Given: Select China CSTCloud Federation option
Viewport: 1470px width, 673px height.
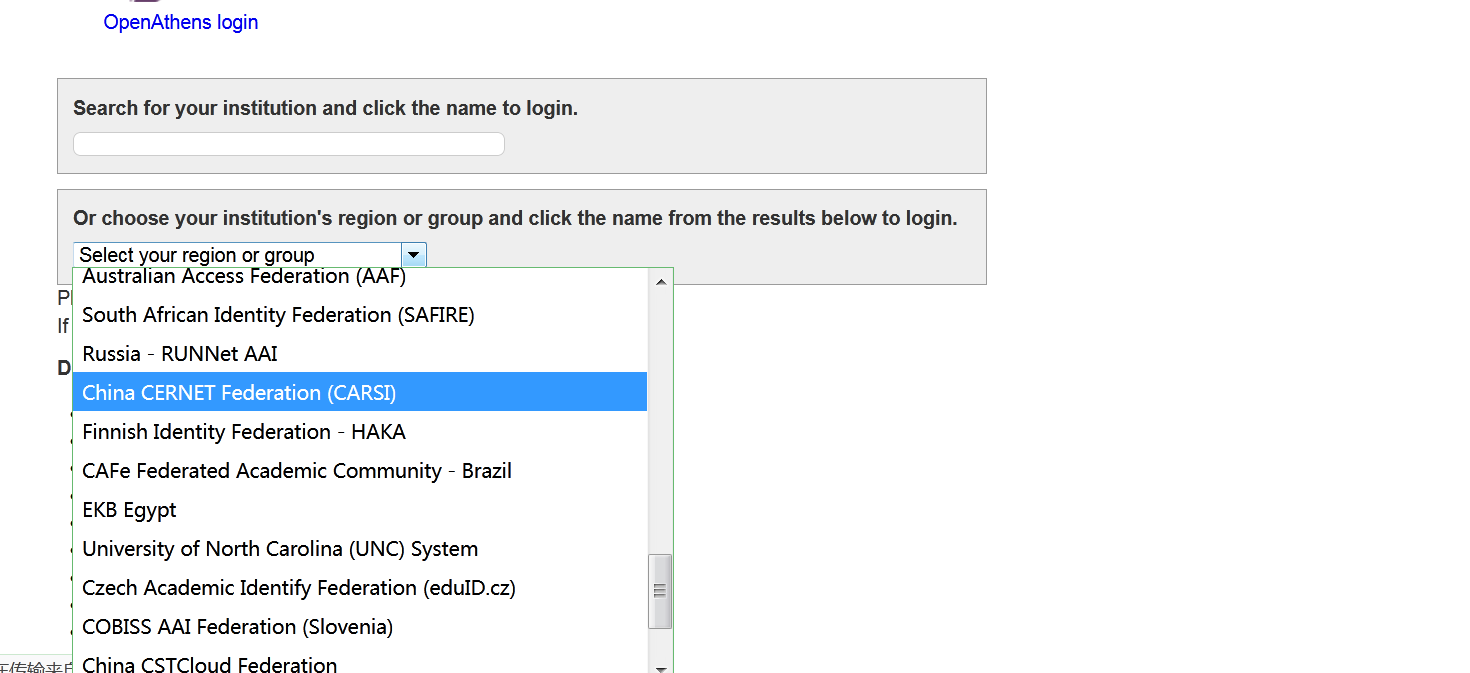Looking at the screenshot, I should click(210, 663).
